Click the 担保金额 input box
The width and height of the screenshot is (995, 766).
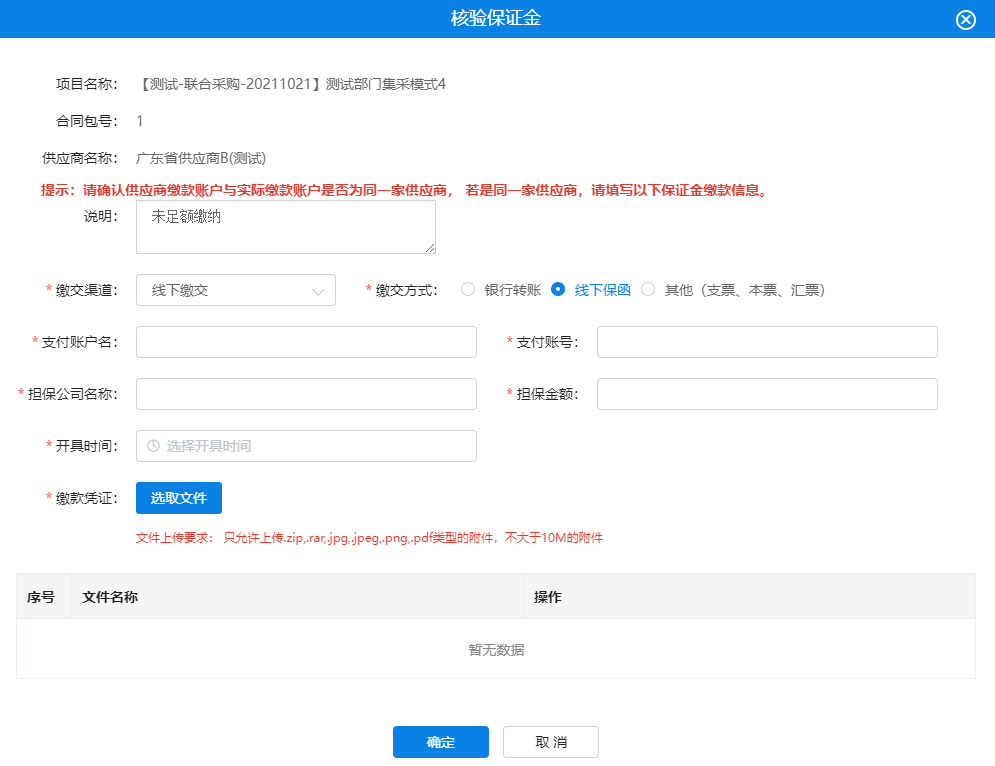click(767, 394)
